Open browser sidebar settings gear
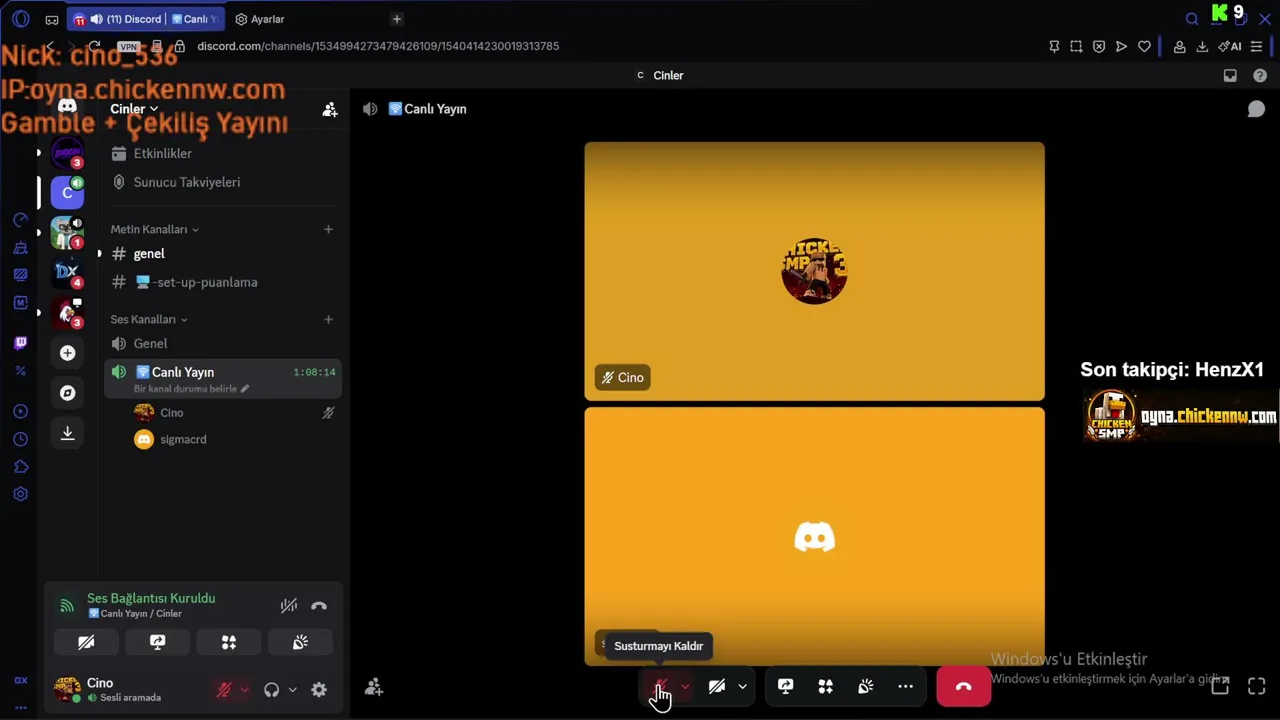This screenshot has width=1280, height=720. (x=20, y=494)
